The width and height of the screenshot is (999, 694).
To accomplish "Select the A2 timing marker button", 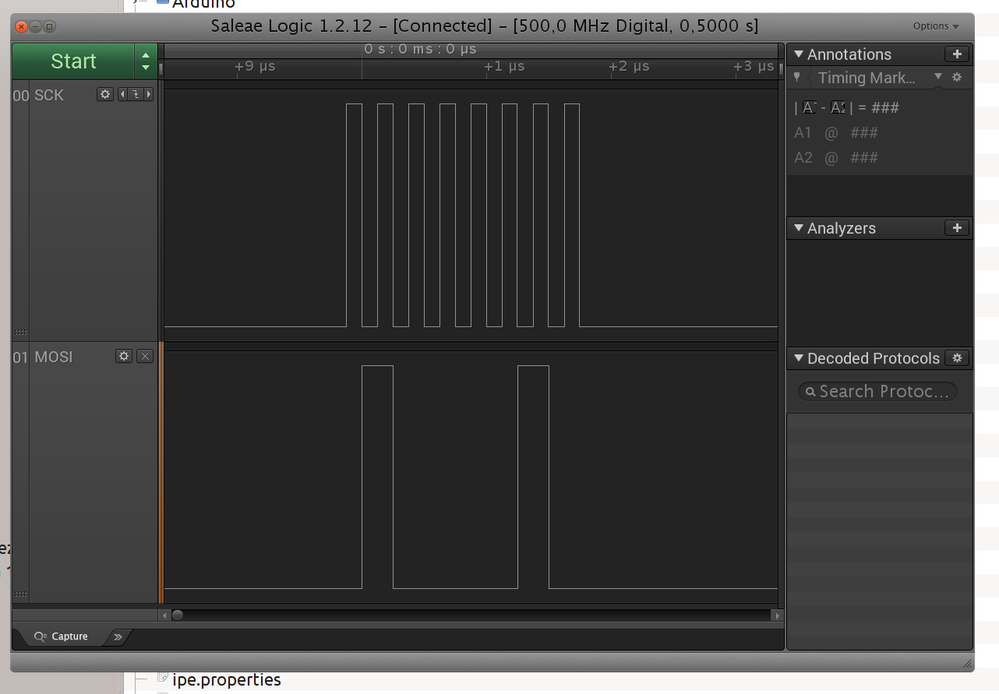I will pyautogui.click(x=838, y=108).
